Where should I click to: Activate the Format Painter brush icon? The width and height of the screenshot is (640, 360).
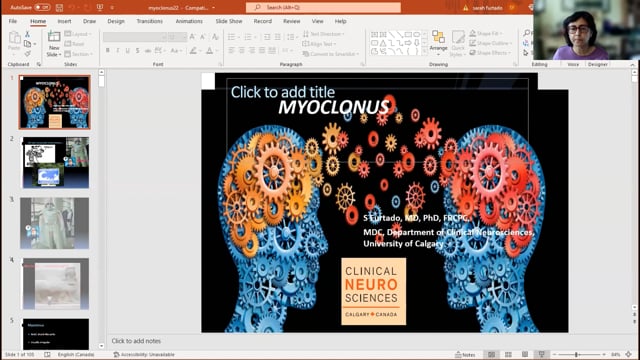(27, 53)
